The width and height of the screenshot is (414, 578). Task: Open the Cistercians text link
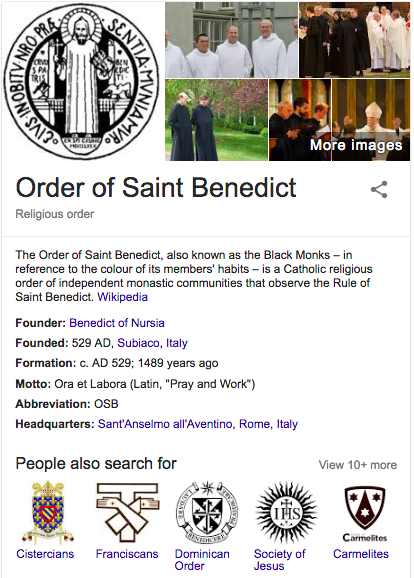45,554
